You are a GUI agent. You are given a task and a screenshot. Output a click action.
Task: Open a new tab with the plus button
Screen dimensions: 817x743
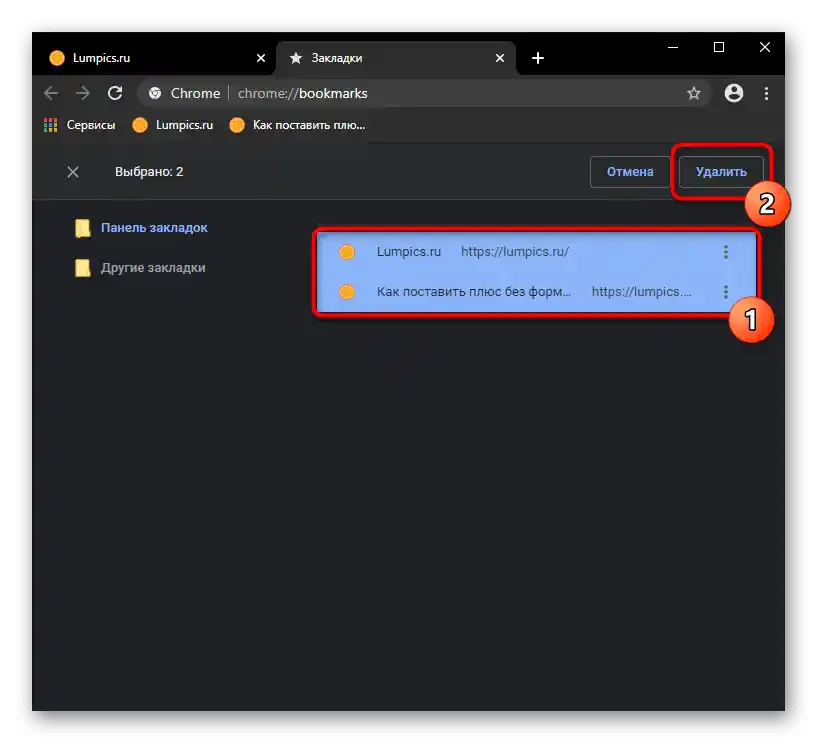pos(538,58)
